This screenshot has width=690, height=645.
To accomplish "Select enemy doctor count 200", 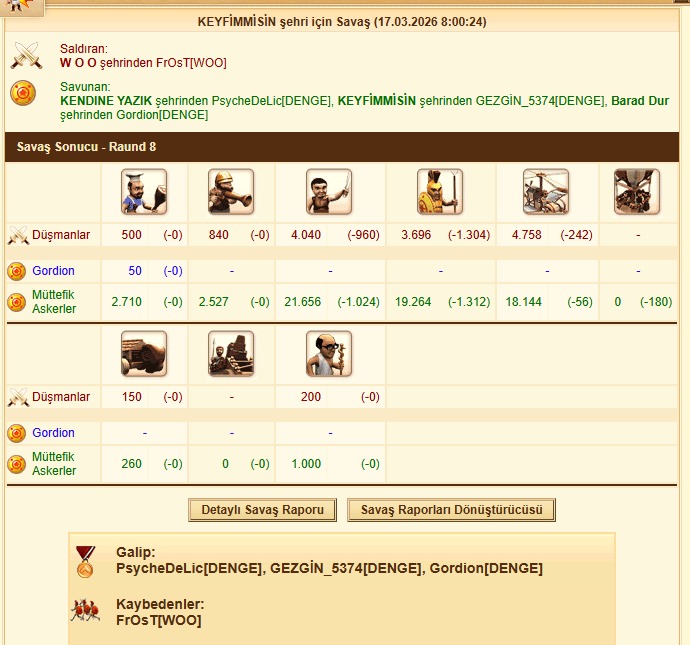I will point(311,397).
